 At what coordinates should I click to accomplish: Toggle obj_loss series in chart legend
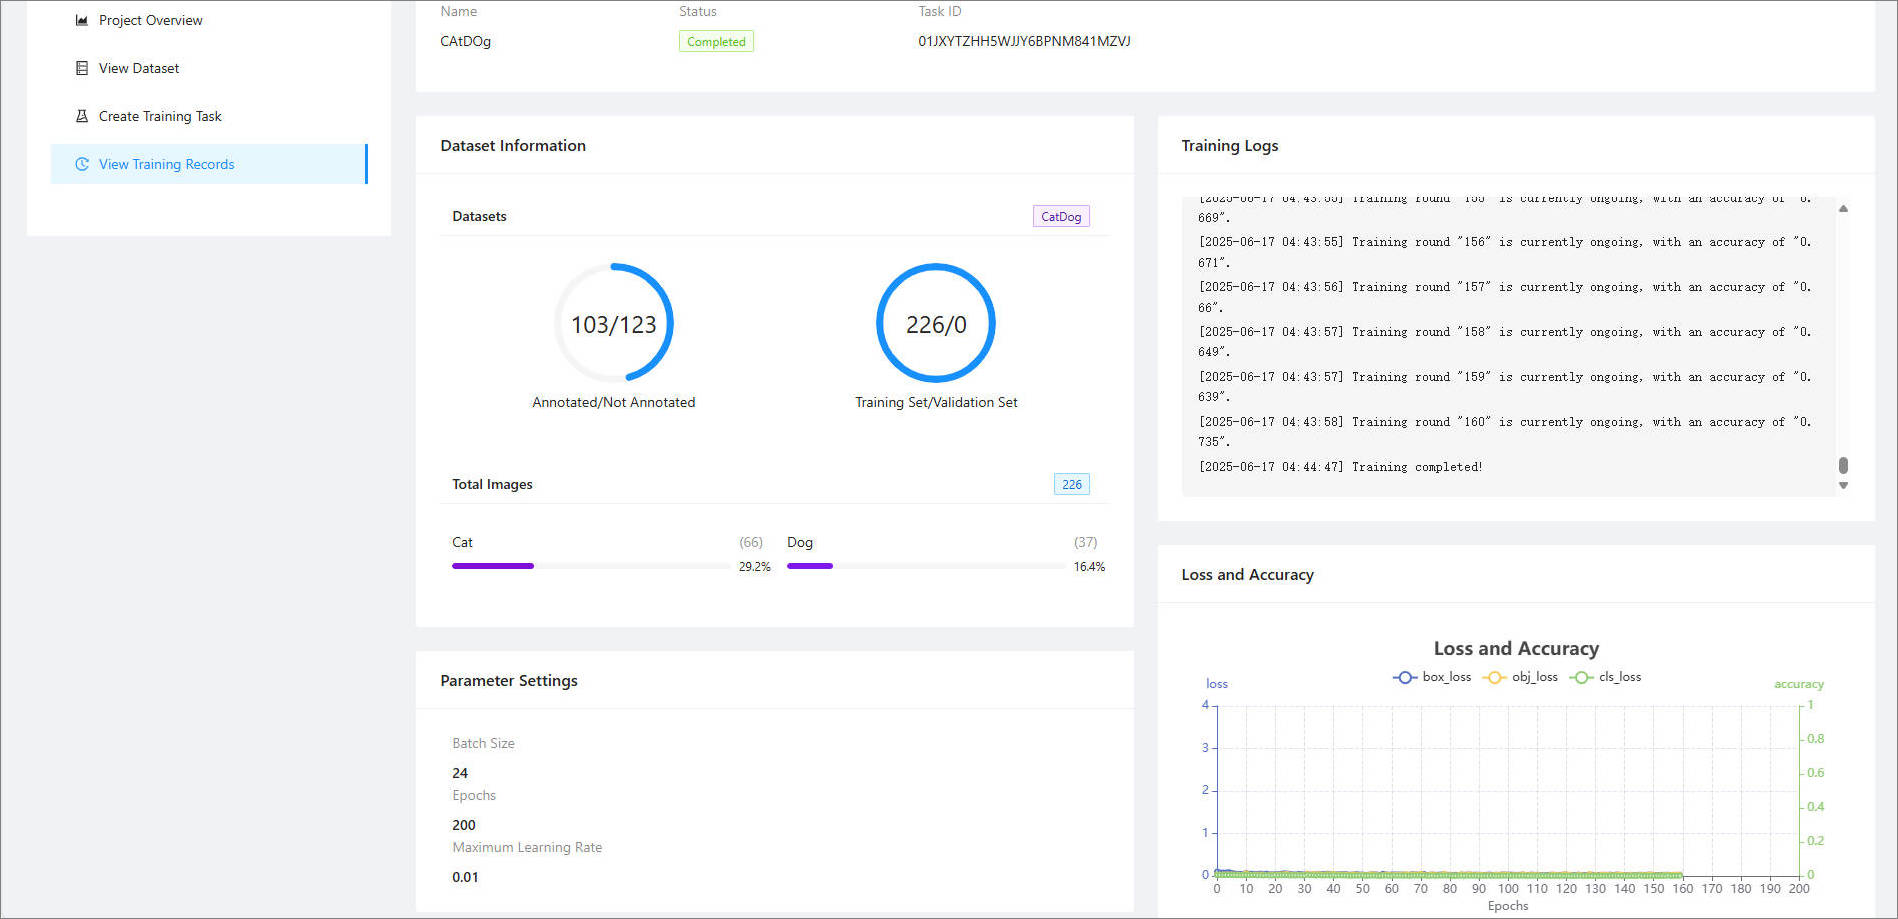coord(1520,677)
